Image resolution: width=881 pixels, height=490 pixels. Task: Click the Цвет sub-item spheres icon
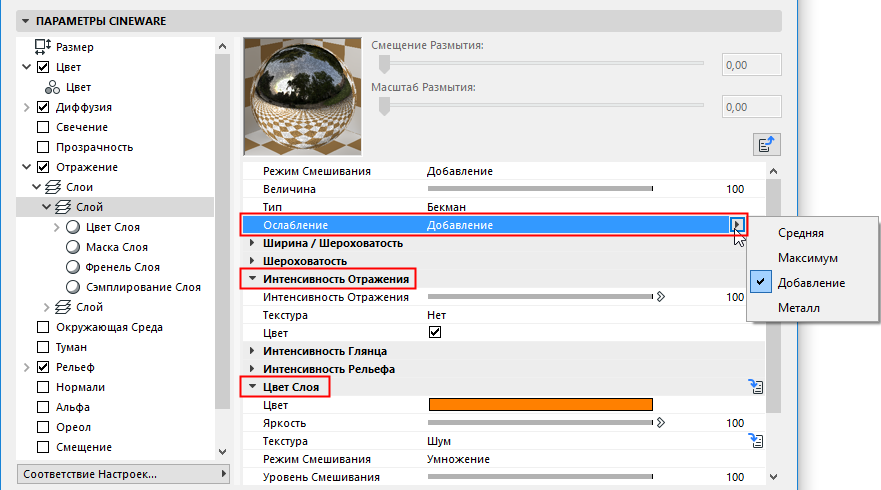coord(52,87)
